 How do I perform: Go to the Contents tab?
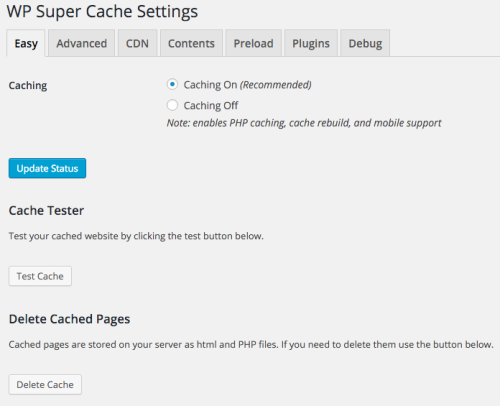(x=191, y=43)
